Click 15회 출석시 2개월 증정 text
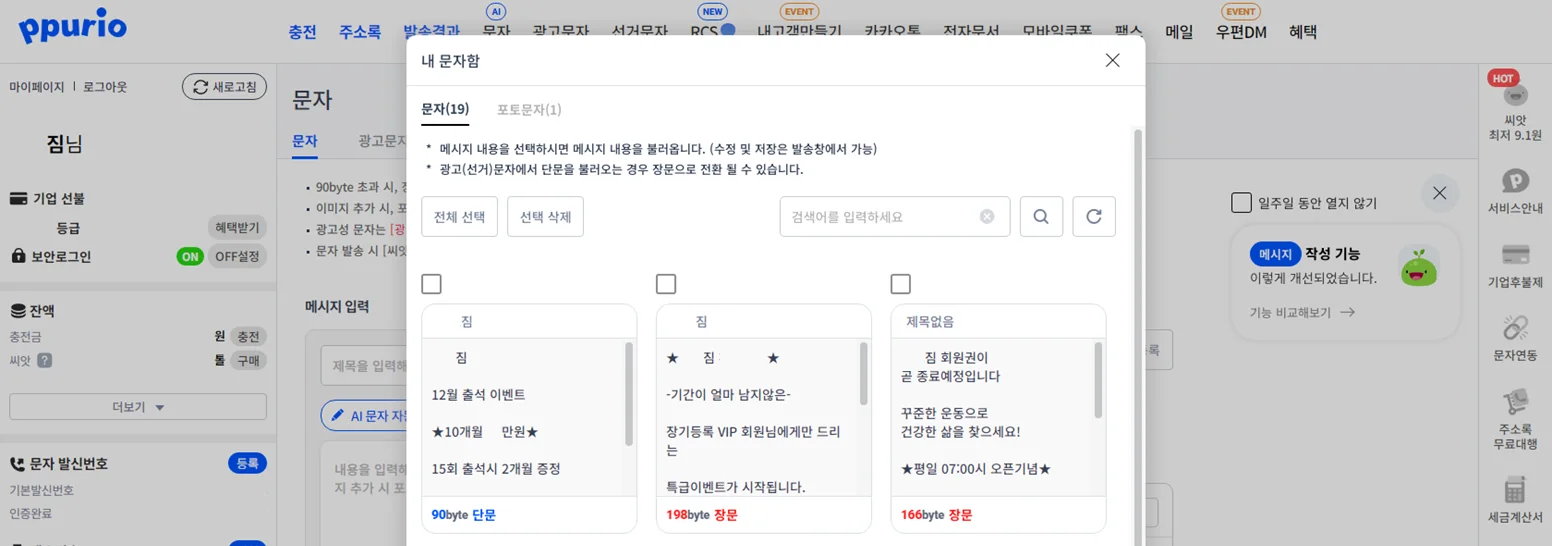Screen dimensions: 1552x546 coord(496,468)
